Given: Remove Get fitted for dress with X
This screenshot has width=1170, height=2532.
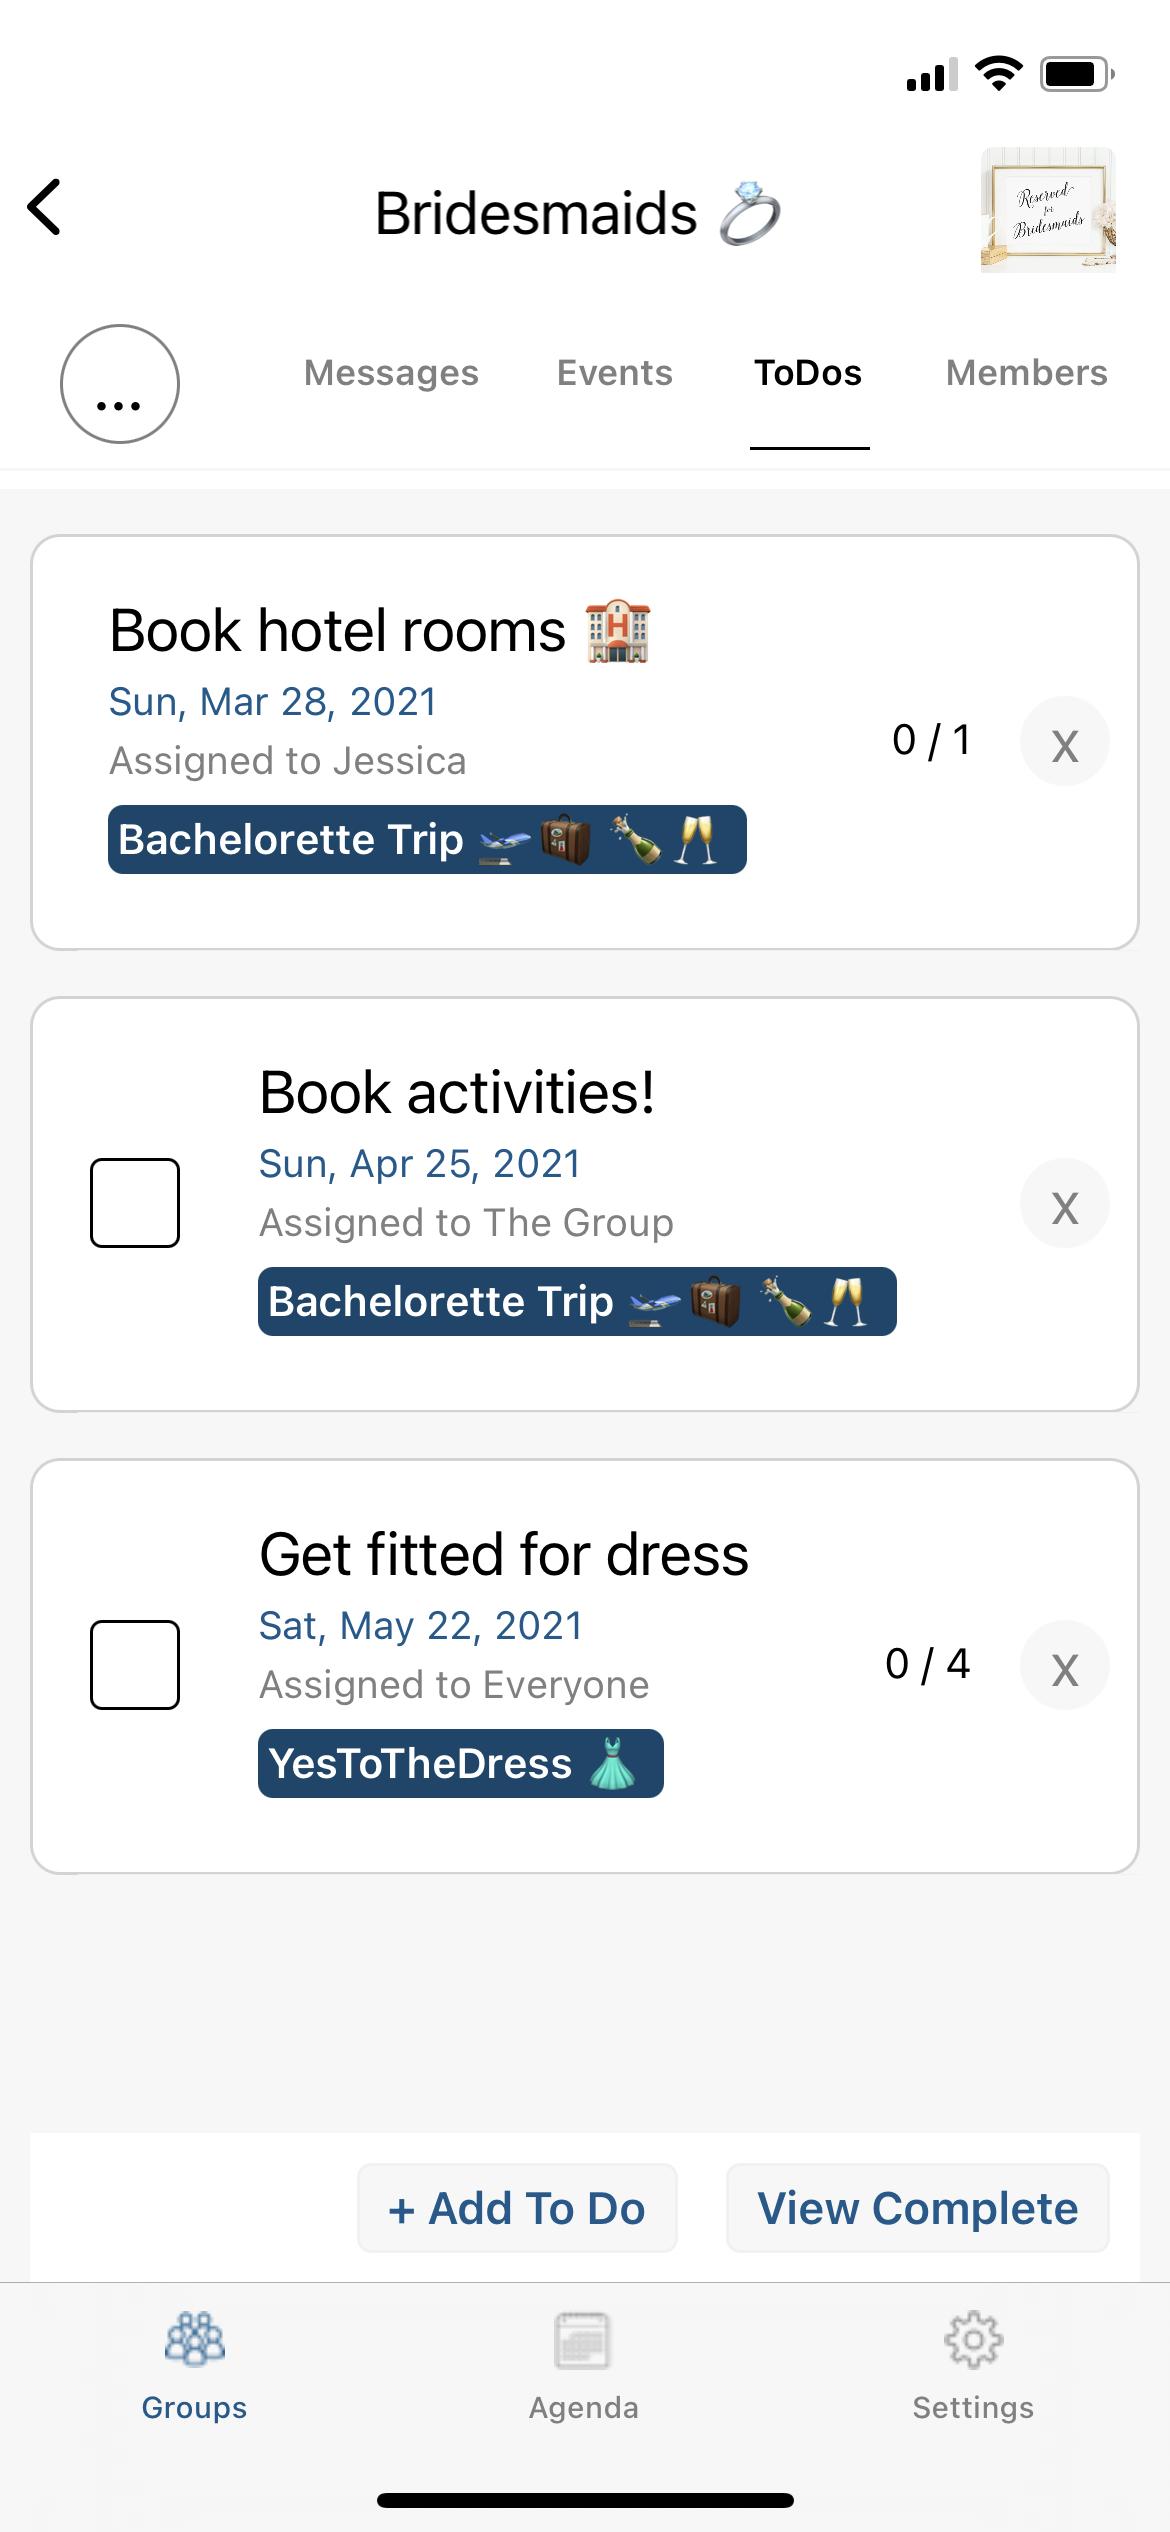Looking at the screenshot, I should coord(1065,1666).
